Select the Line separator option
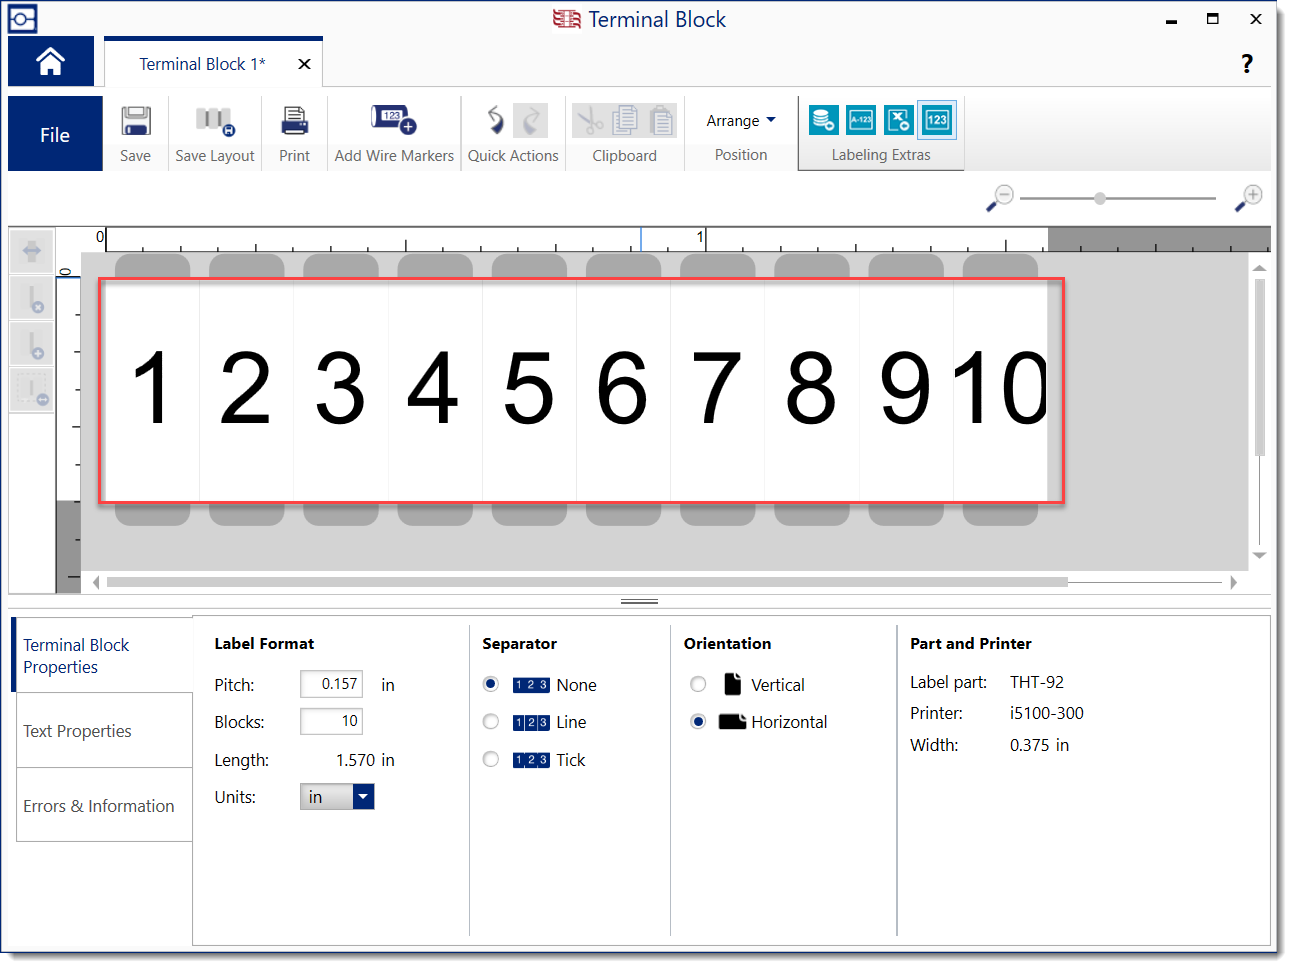1292x968 pixels. (491, 722)
